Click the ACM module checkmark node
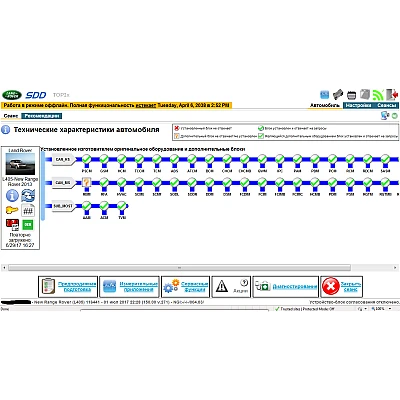The height and width of the screenshot is (400, 400). coord(104,206)
